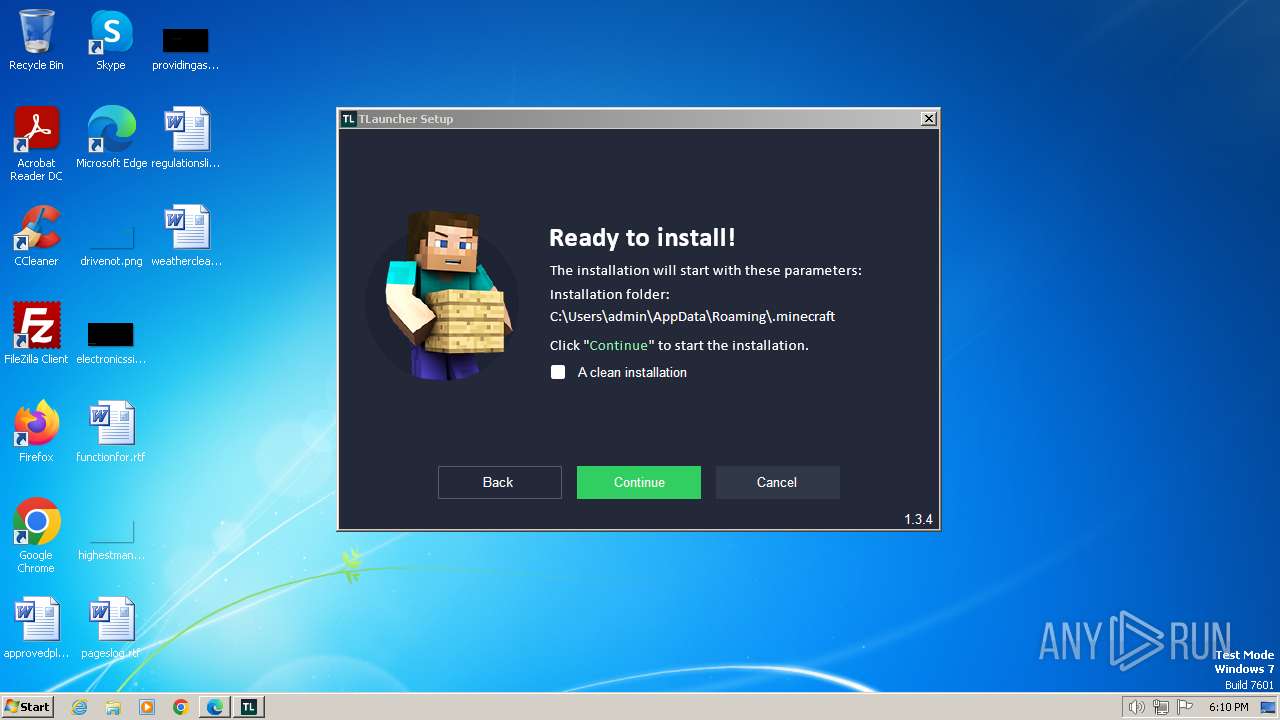This screenshot has width=1280, height=720.
Task: Select the Skype desktop shortcut
Action: pos(111,40)
